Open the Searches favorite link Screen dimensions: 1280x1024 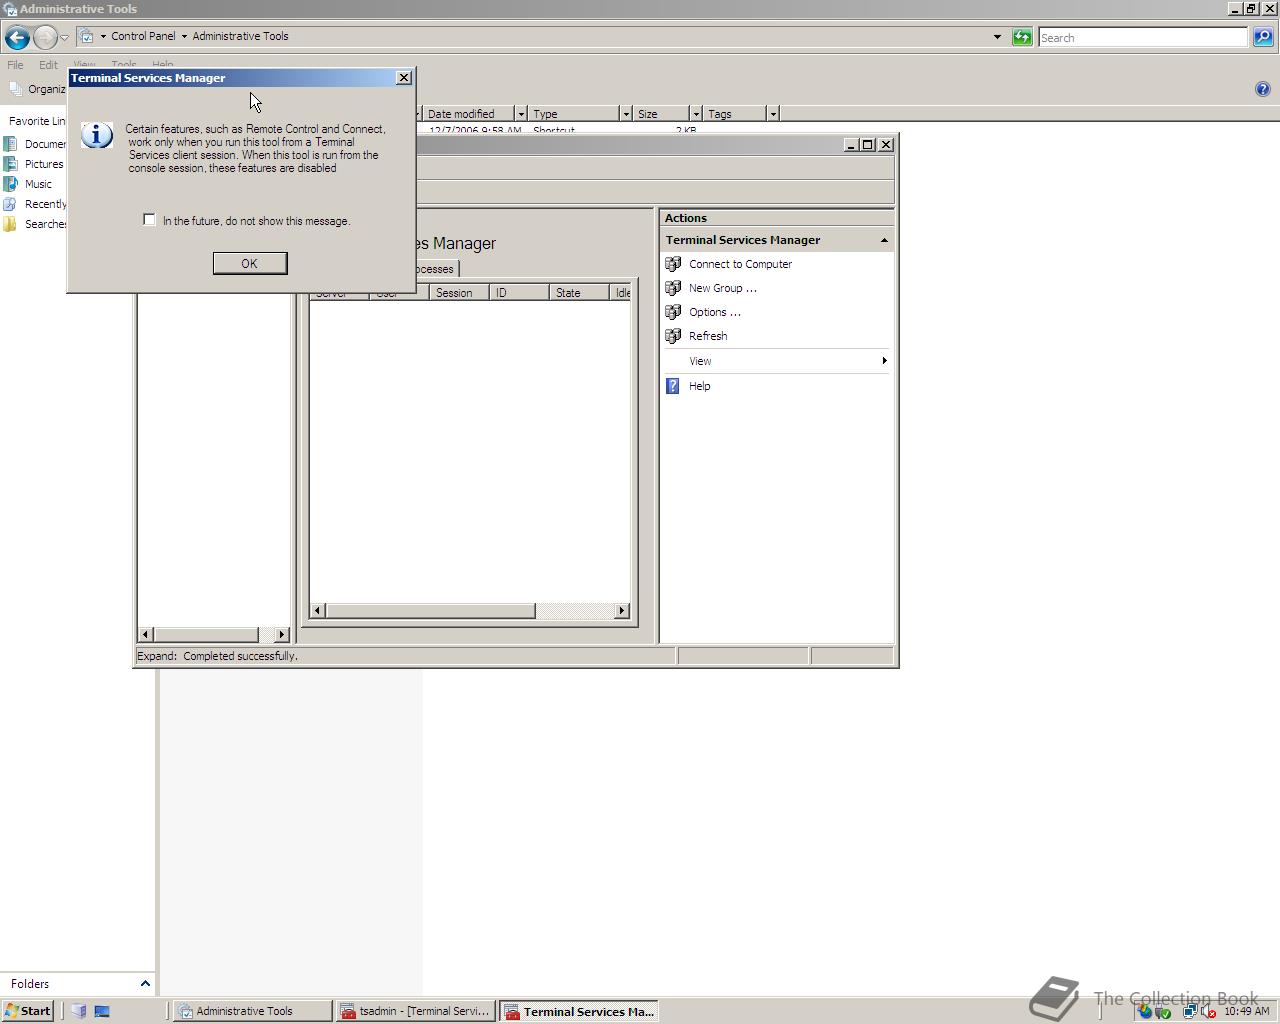pyautogui.click(x=34, y=224)
